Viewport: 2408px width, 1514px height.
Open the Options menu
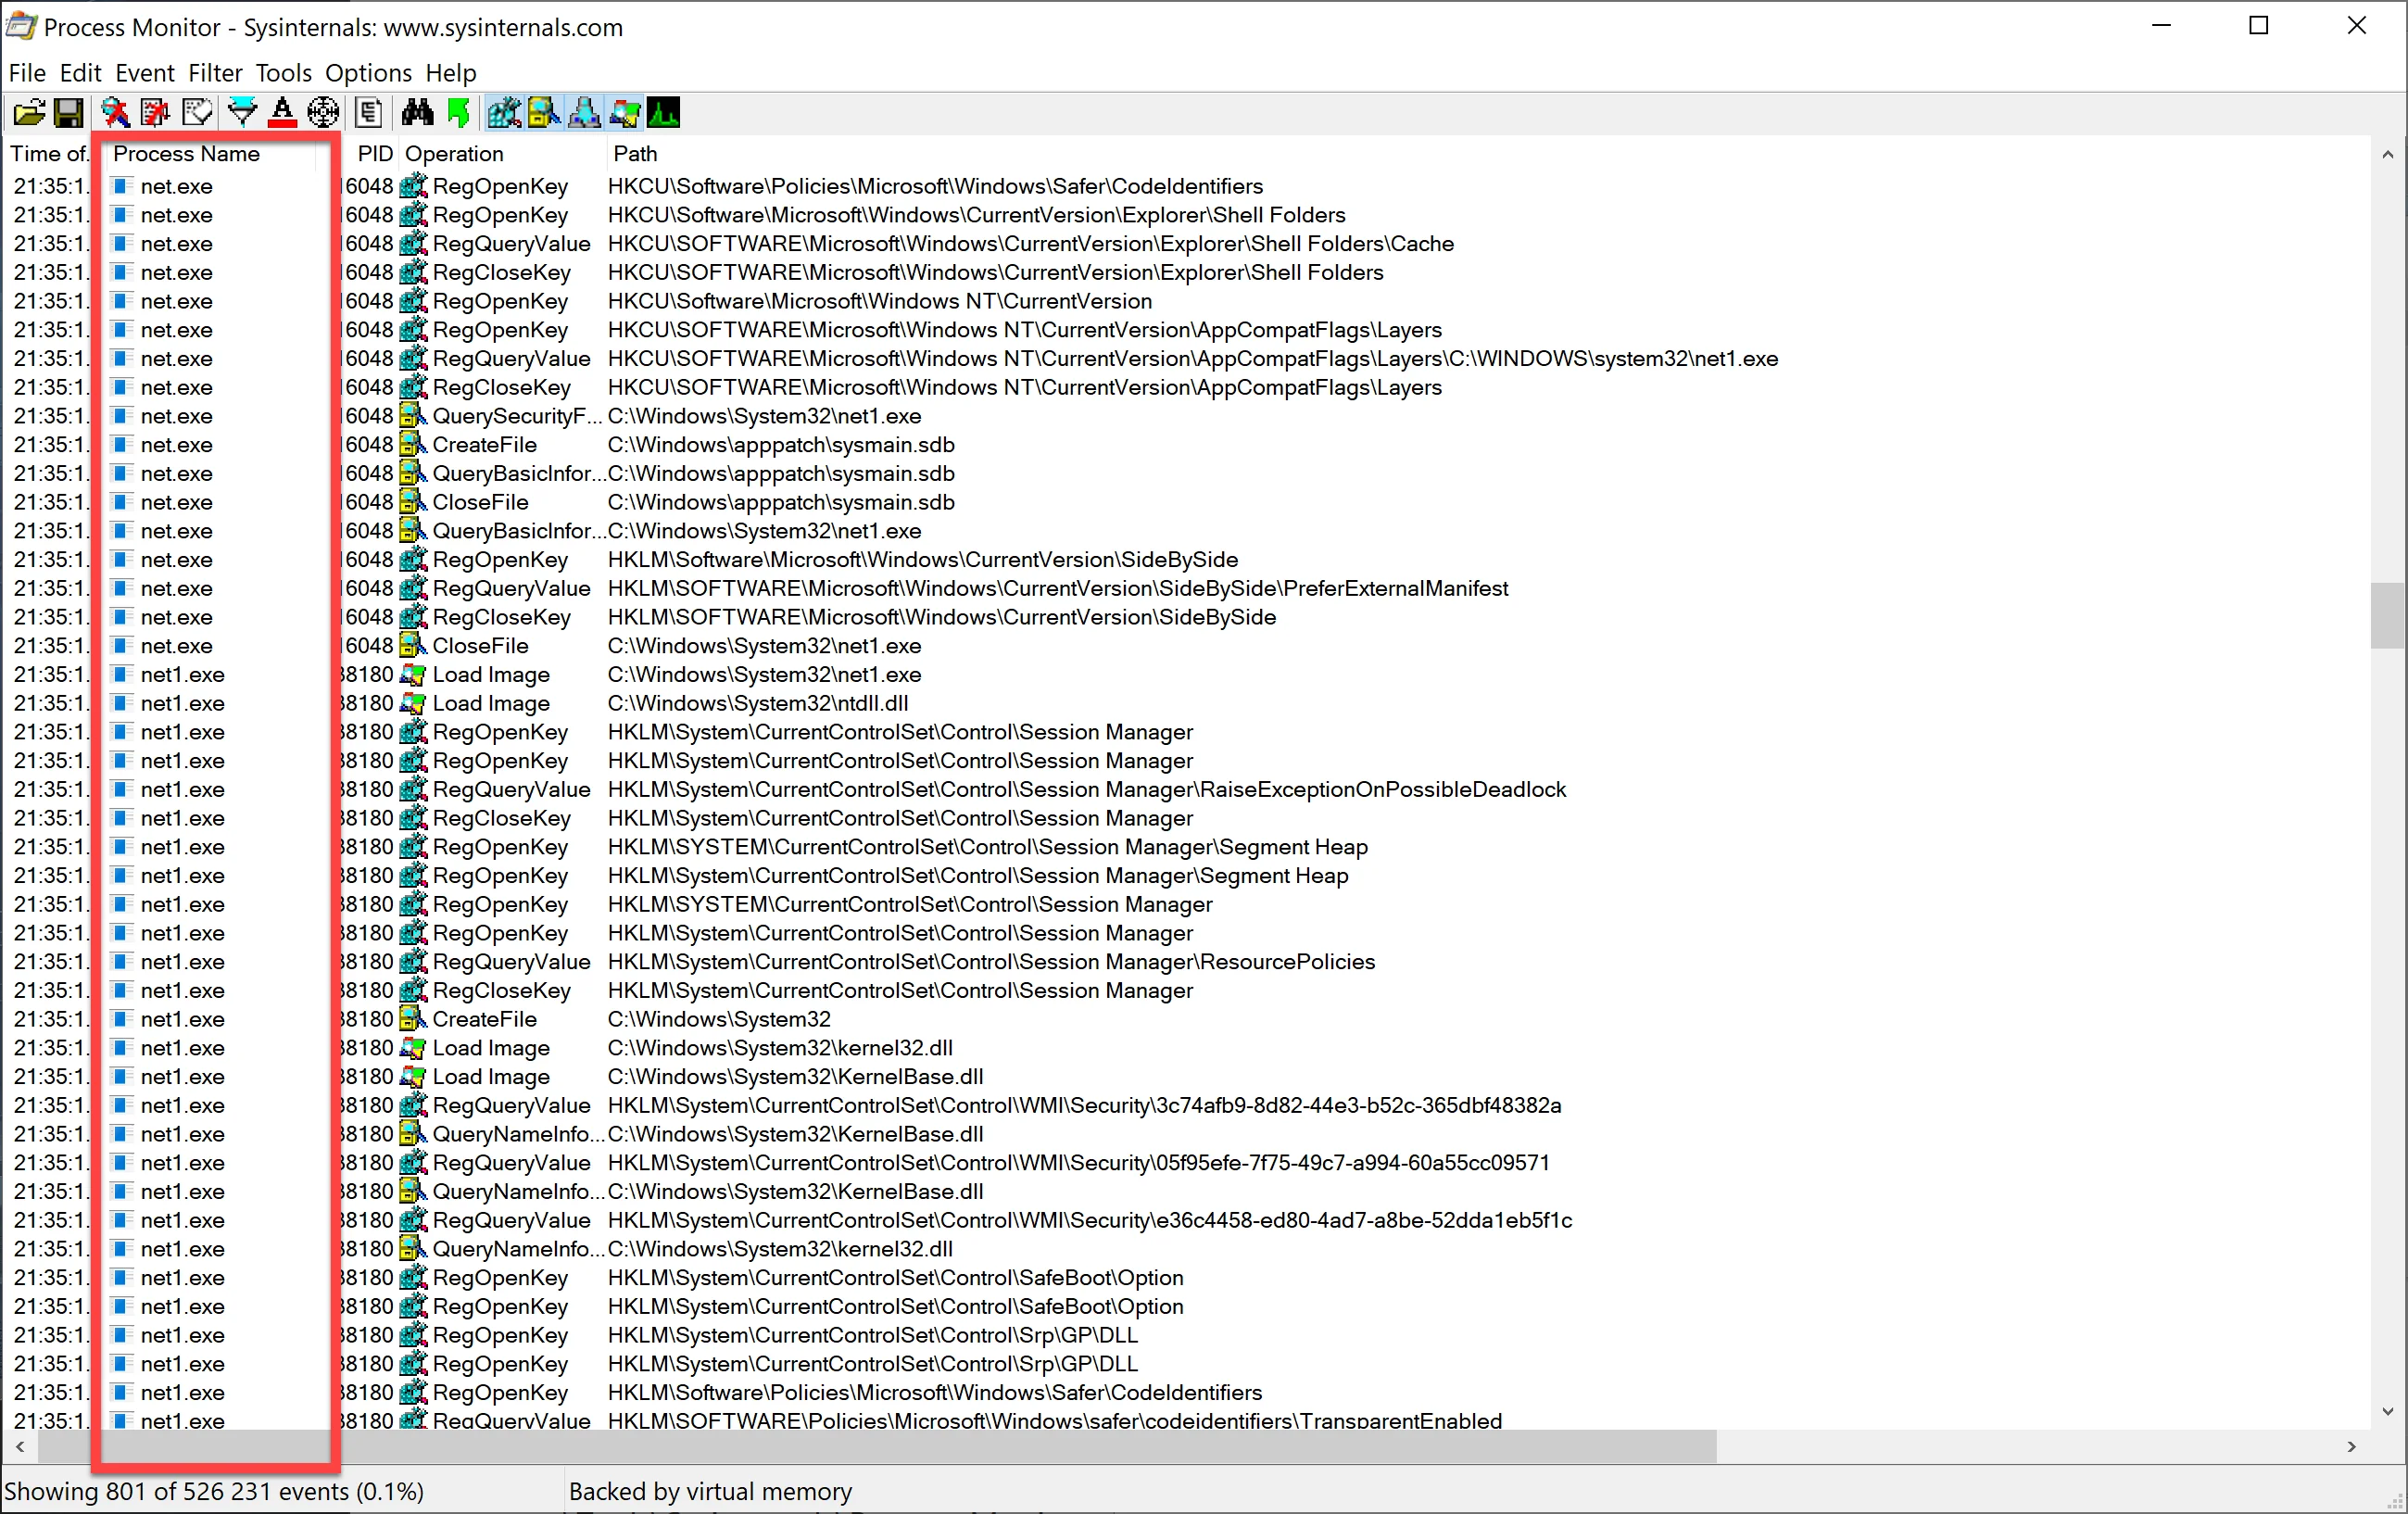pos(368,73)
